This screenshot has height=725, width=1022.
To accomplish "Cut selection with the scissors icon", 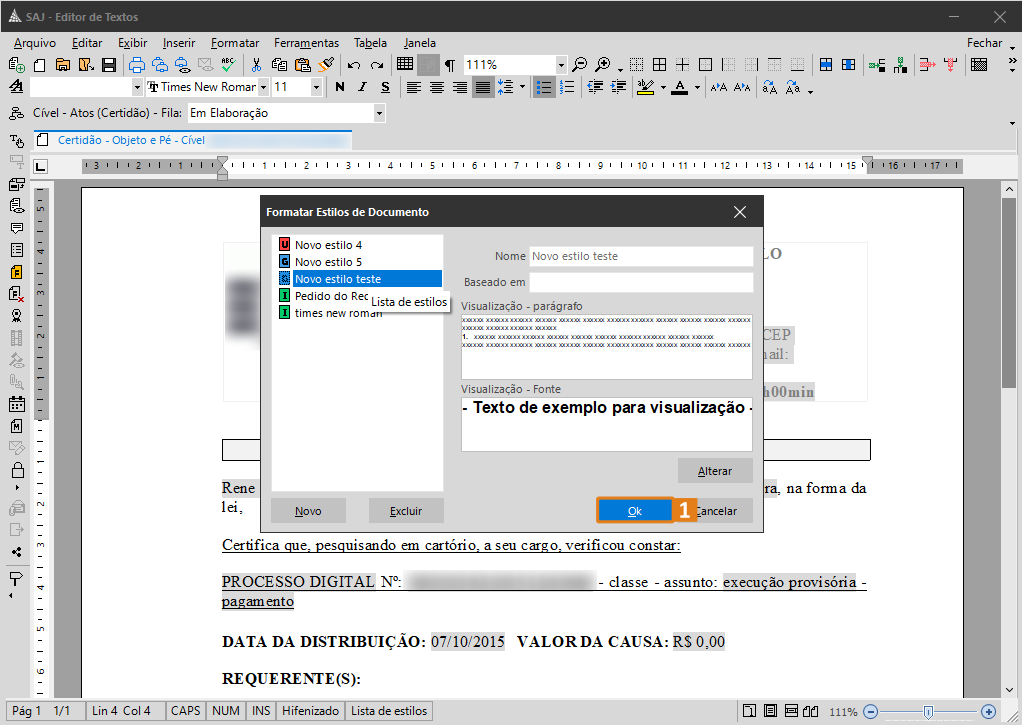I will click(256, 65).
